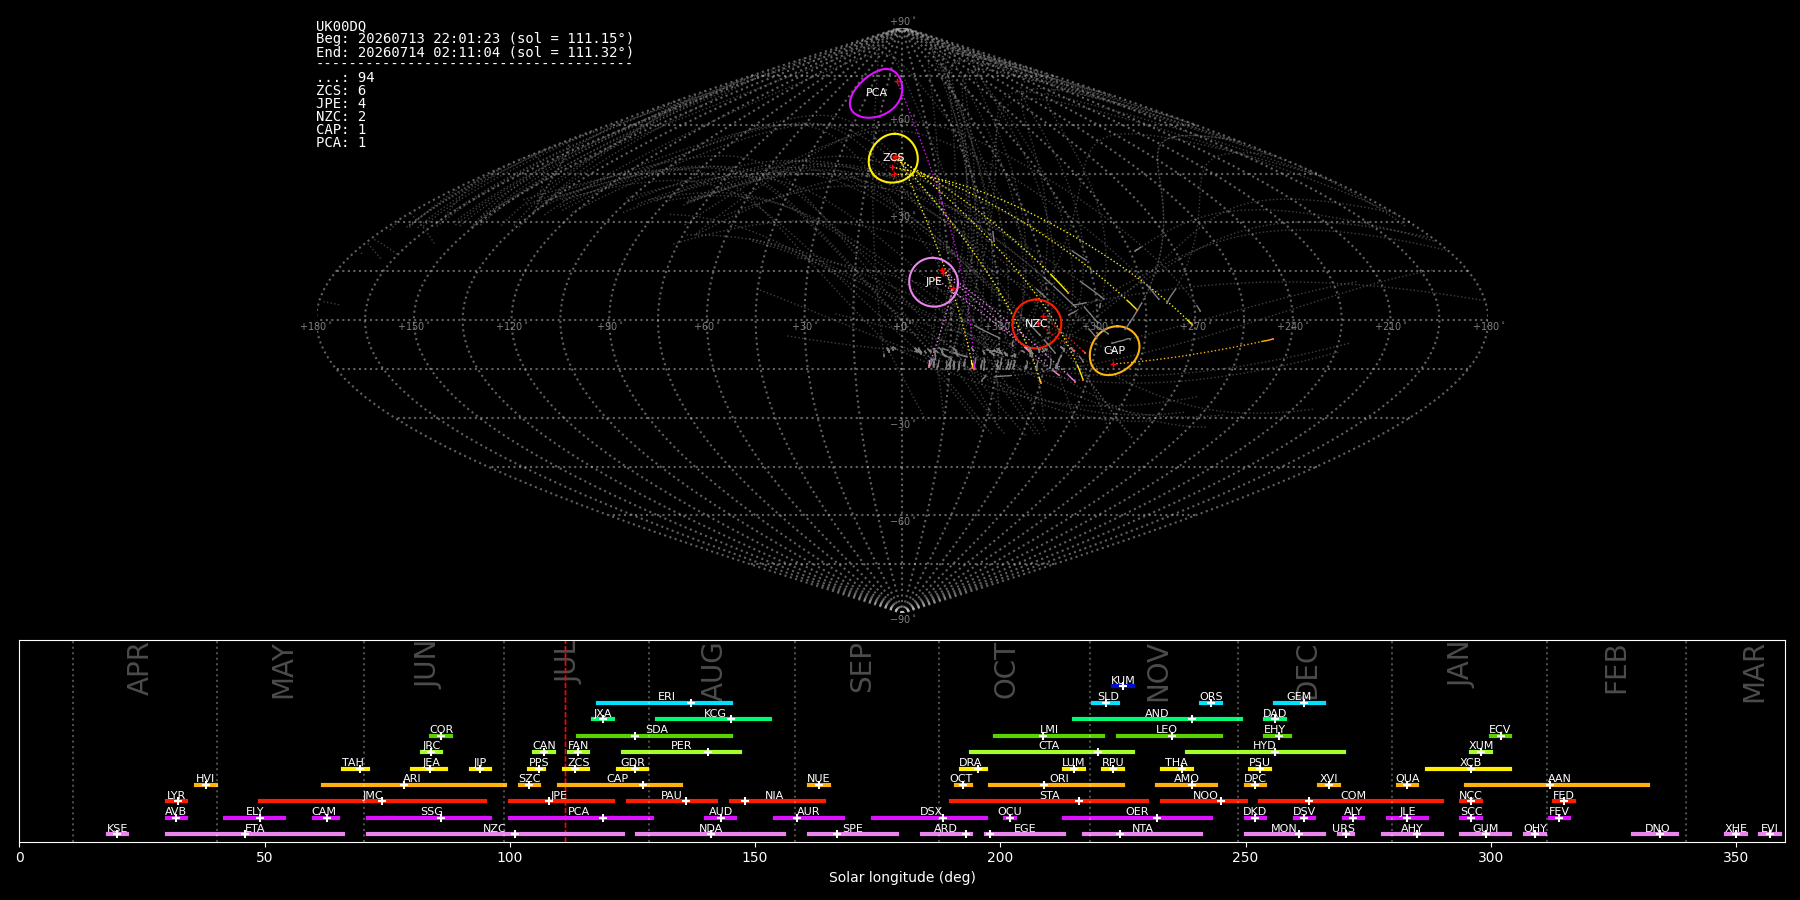1800x900 pixels.
Task: Select the SPE shower bar
Action: pyautogui.click(x=853, y=834)
